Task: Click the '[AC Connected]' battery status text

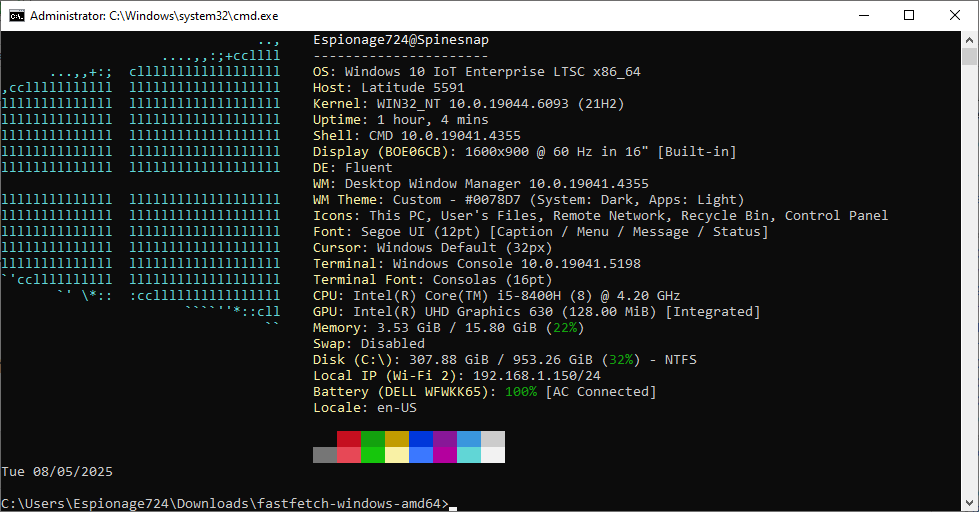Action: tap(601, 392)
